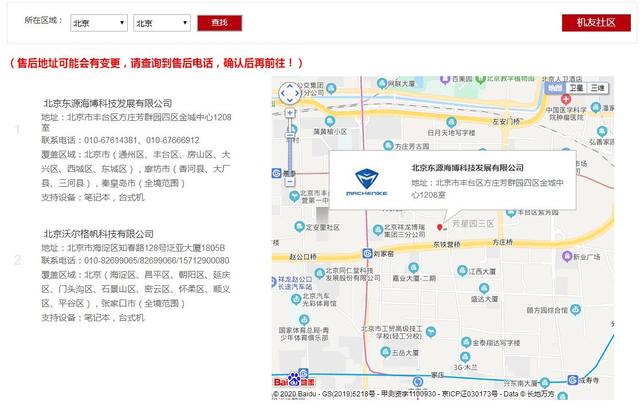Select company title 北京东源海博科技发展有限公司 in list

pyautogui.click(x=108, y=103)
